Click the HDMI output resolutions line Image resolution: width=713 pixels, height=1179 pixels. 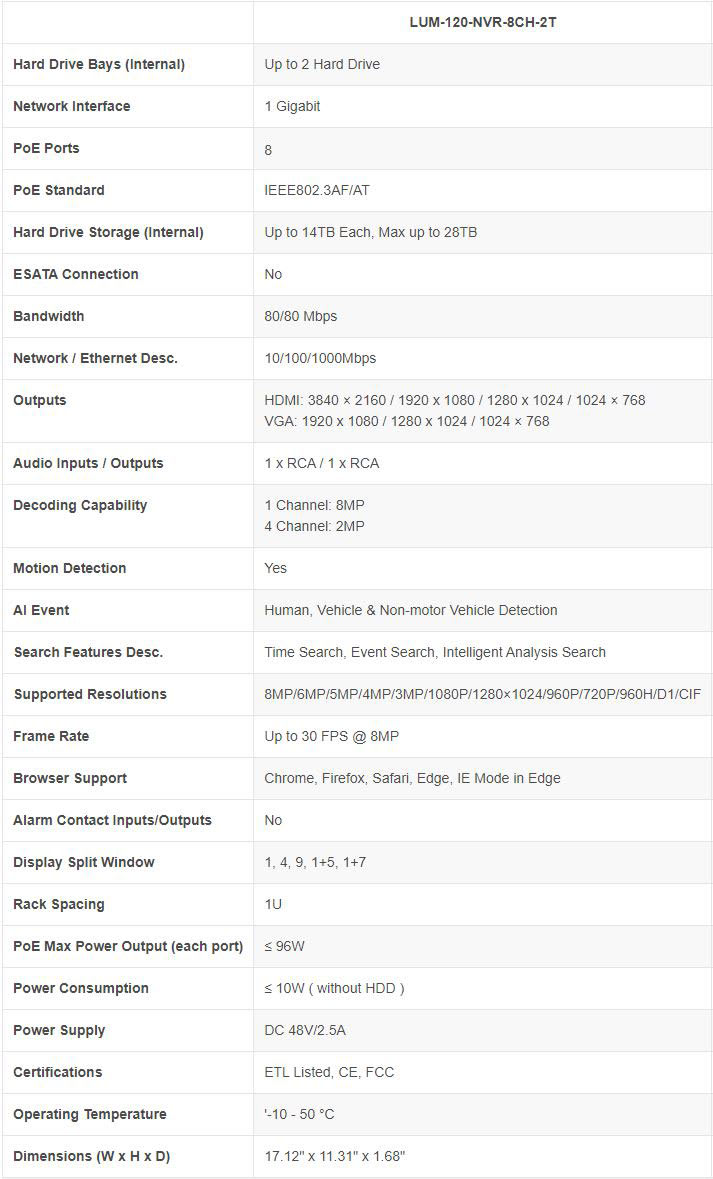click(455, 400)
